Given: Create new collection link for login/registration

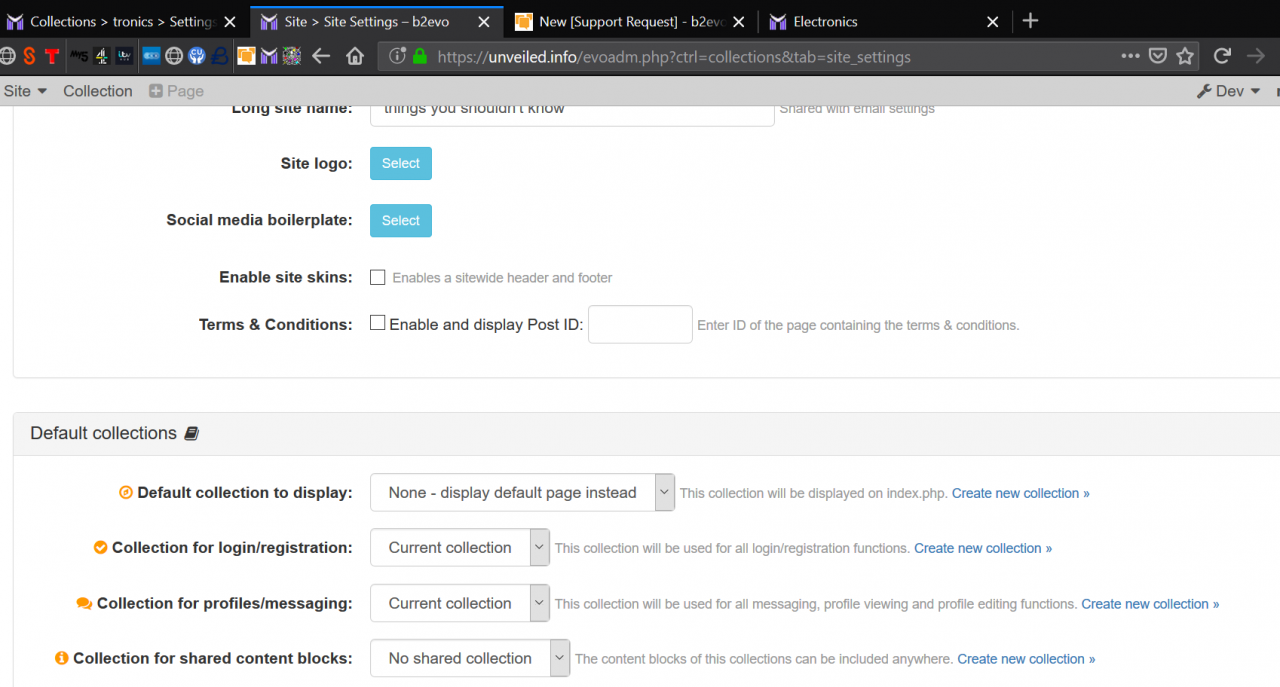Looking at the screenshot, I should coord(983,548).
